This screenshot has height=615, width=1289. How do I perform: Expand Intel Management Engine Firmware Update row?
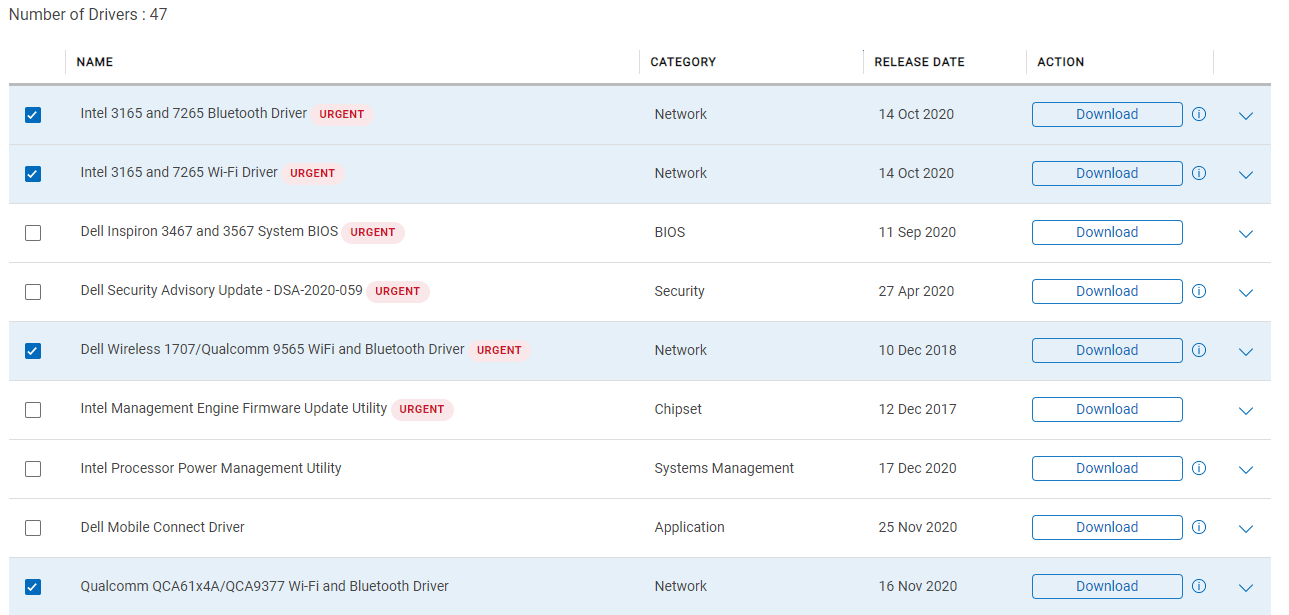(x=1246, y=411)
